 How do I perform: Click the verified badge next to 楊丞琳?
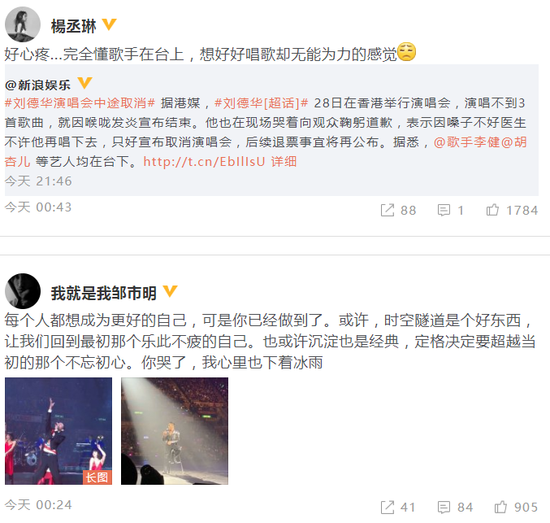click(x=109, y=25)
